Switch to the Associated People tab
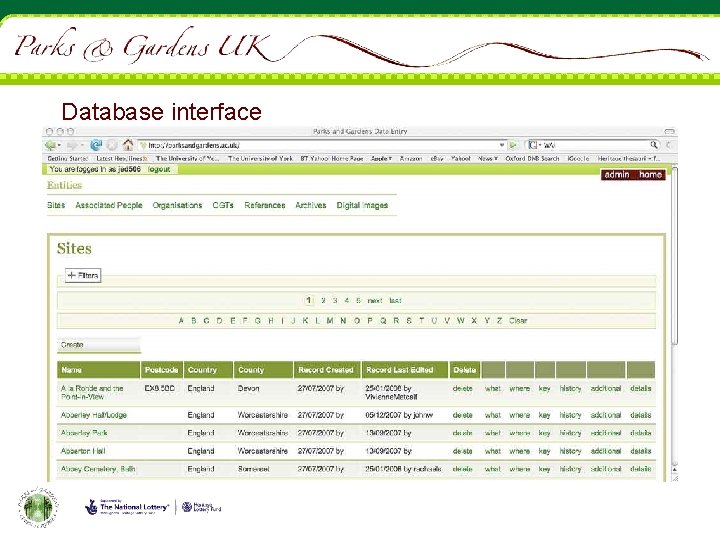This screenshot has height=540, width=720. pyautogui.click(x=109, y=205)
